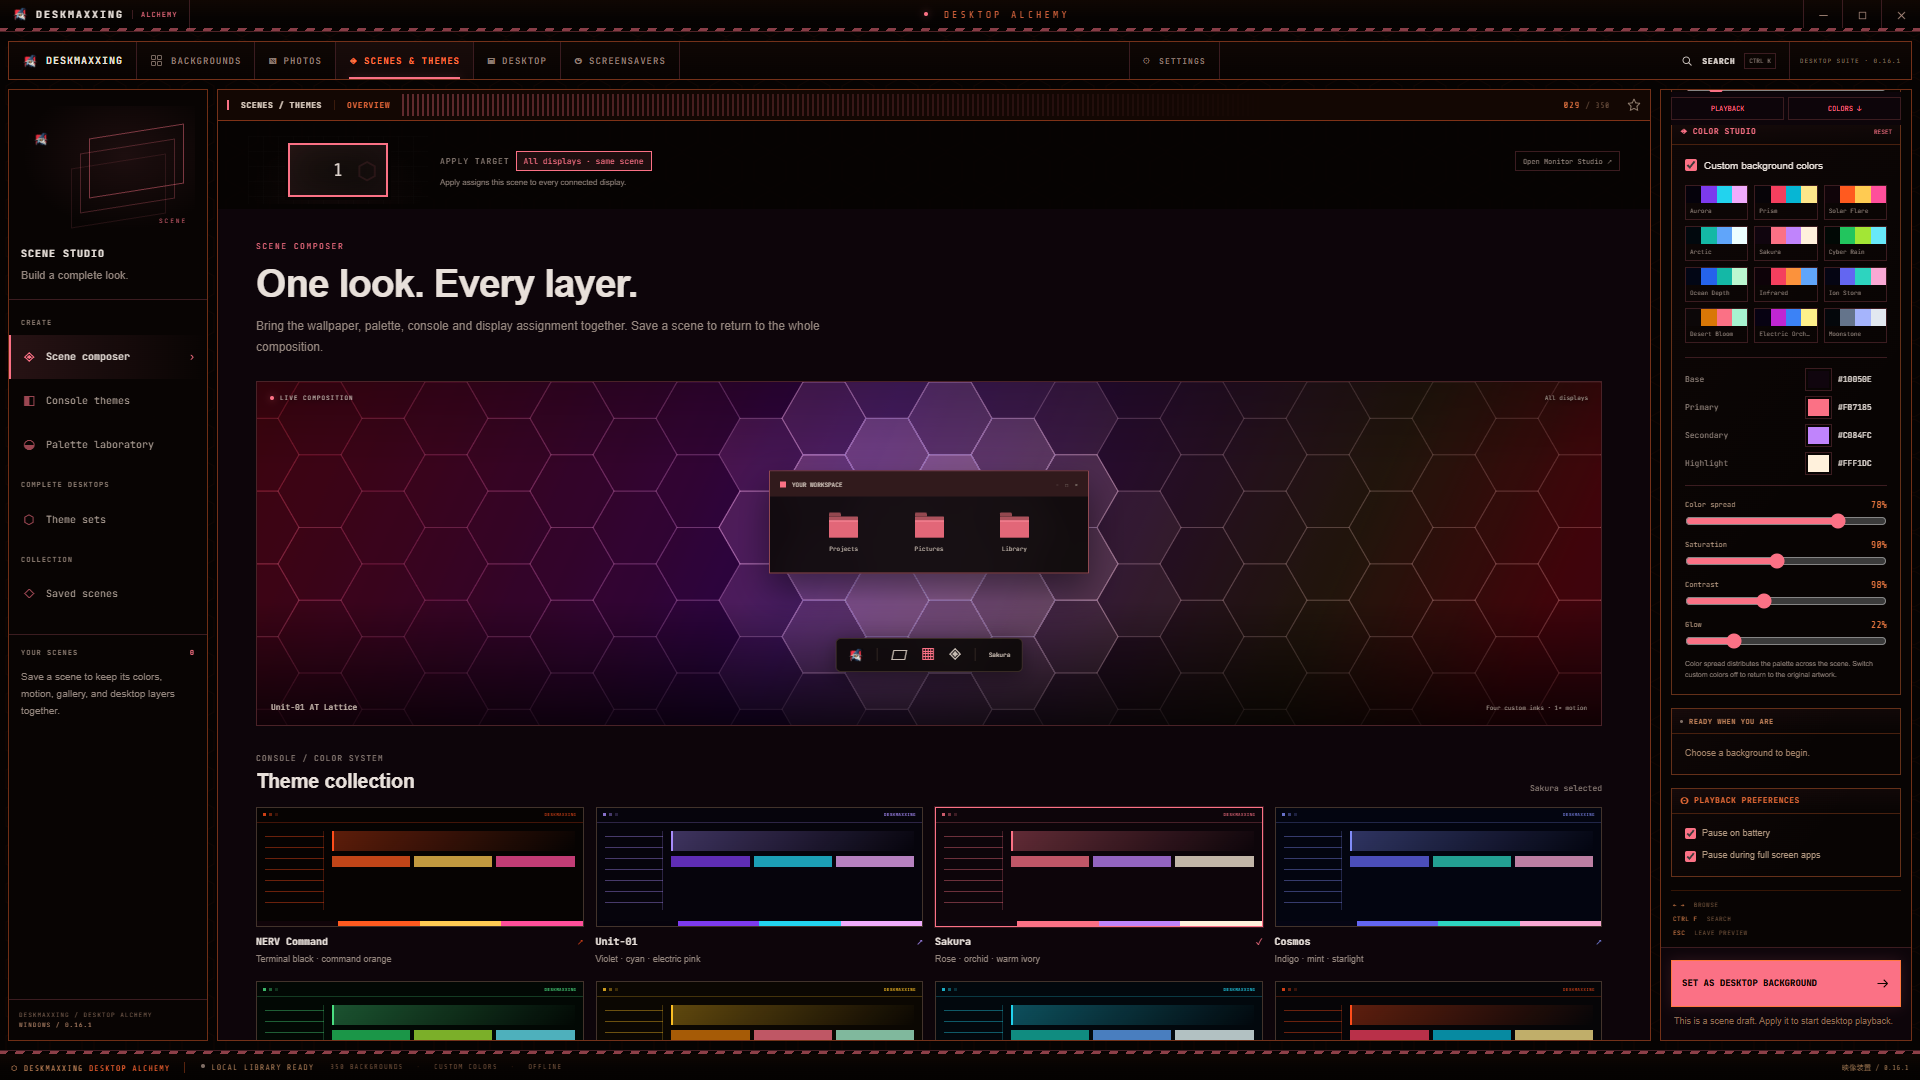Toggle Custom background colors checkbox
Image resolution: width=1920 pixels, height=1080 pixels.
(1691, 166)
